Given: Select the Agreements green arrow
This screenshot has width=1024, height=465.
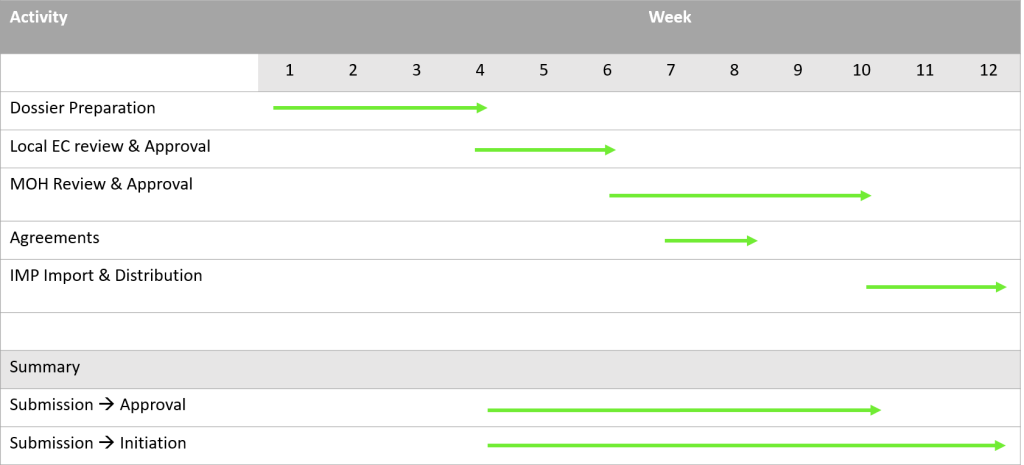Looking at the screenshot, I should tap(711, 240).
